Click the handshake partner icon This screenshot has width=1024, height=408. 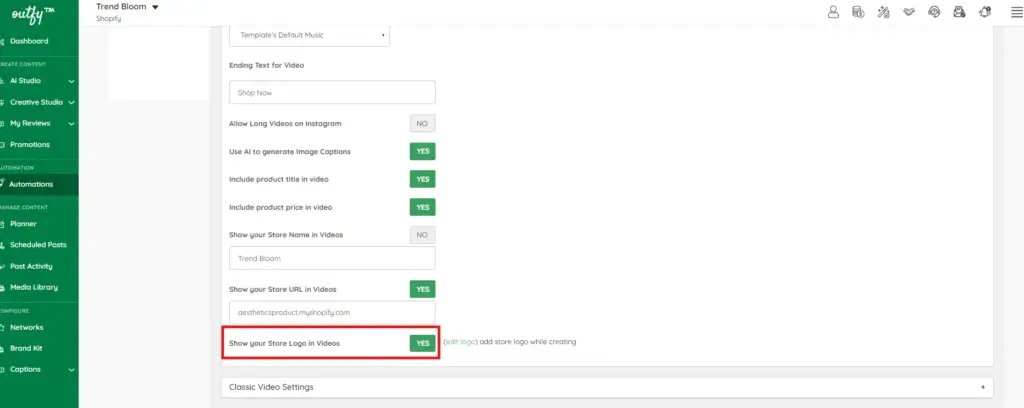pyautogui.click(x=909, y=12)
